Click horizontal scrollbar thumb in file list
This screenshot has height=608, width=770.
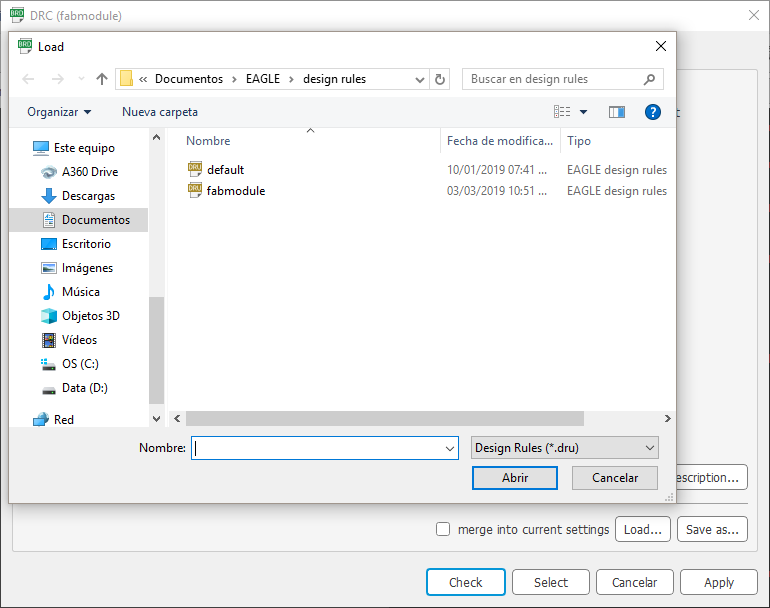click(x=385, y=419)
